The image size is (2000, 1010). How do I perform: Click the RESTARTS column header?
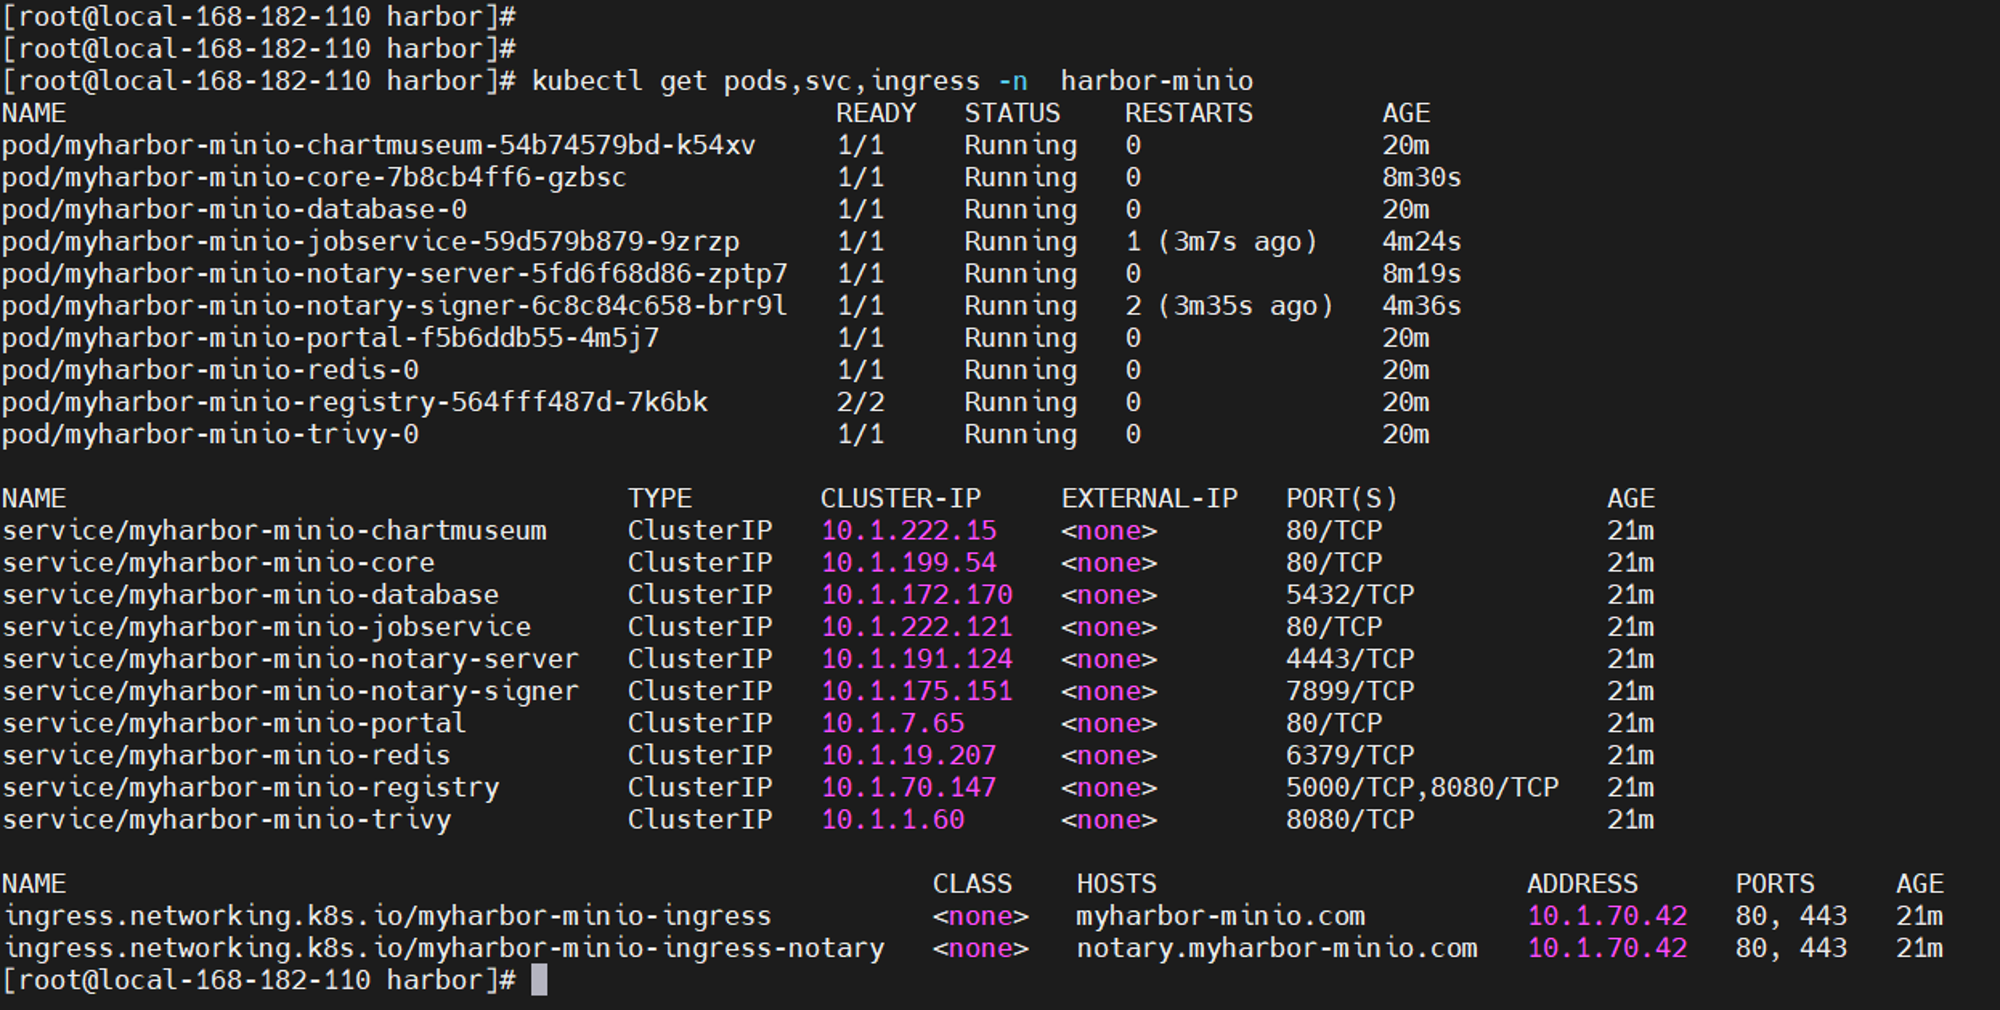(x=1189, y=113)
